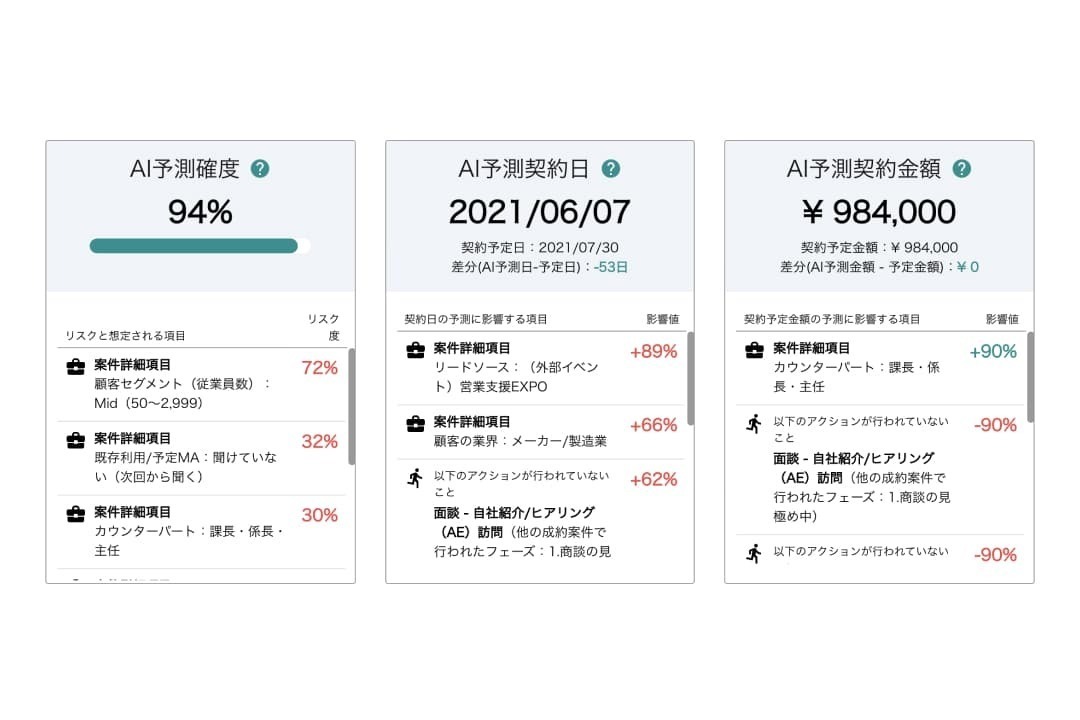This screenshot has width=1080, height=720.
Task: Click help icon beside AI予測確度
Action: pos(260,169)
